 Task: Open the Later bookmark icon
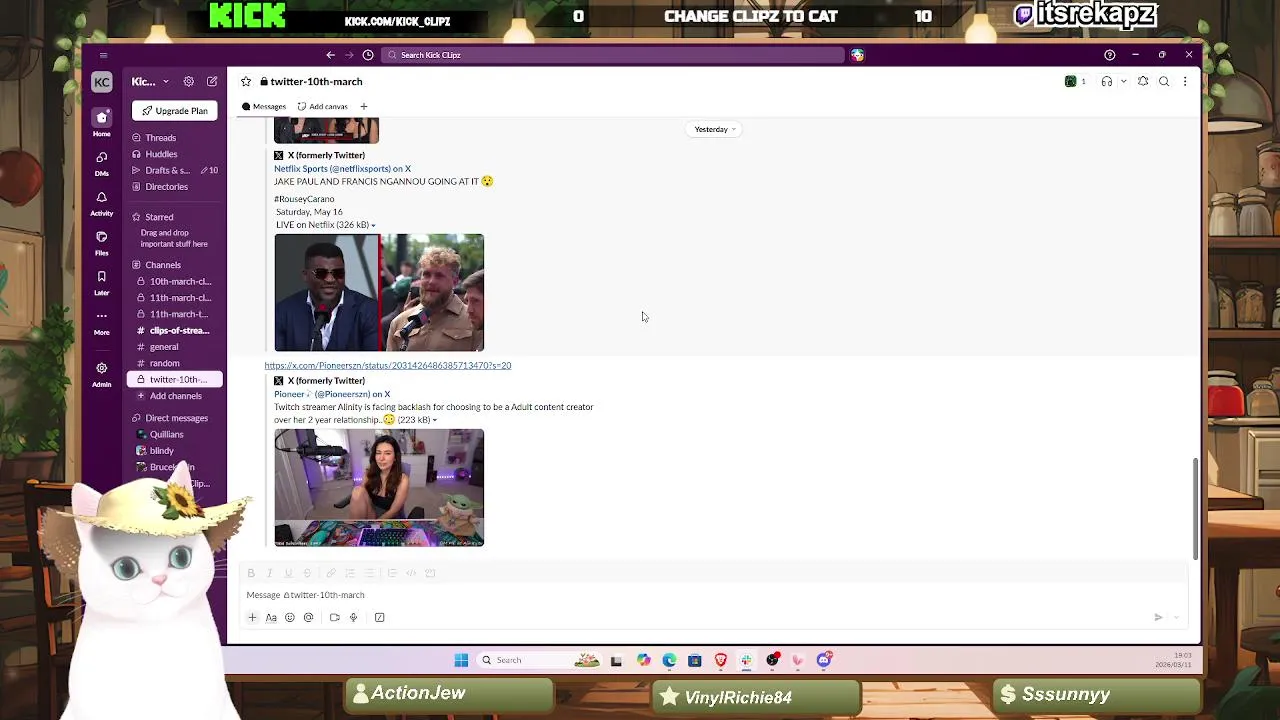click(101, 277)
